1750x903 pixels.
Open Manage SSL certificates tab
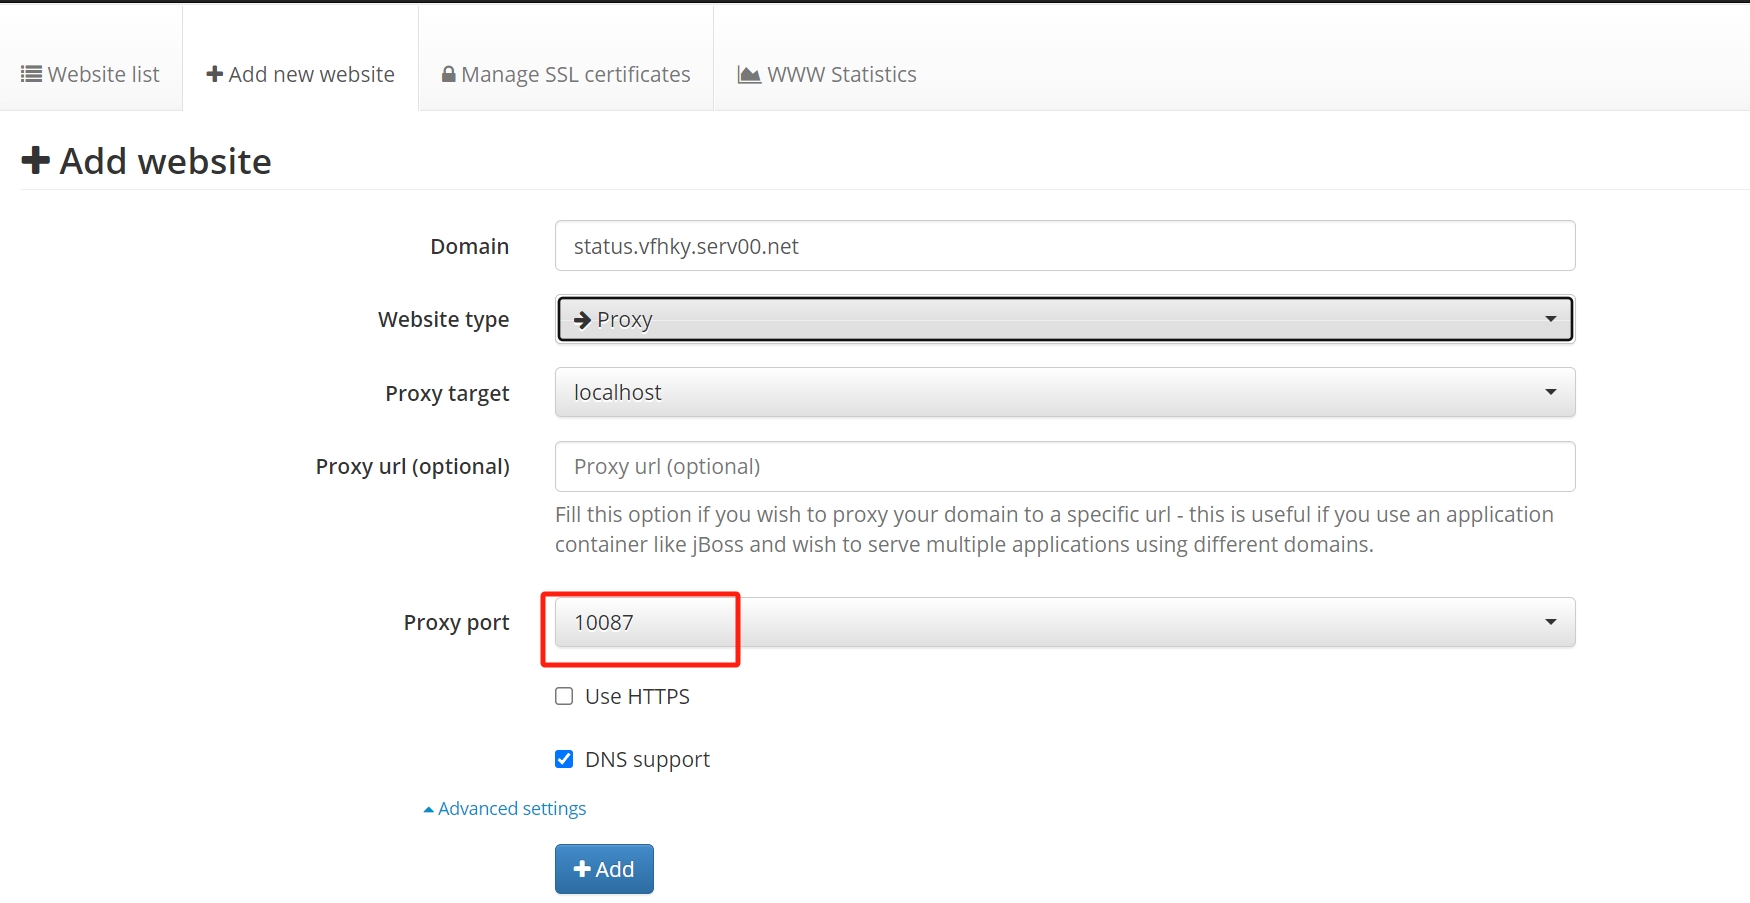(566, 75)
